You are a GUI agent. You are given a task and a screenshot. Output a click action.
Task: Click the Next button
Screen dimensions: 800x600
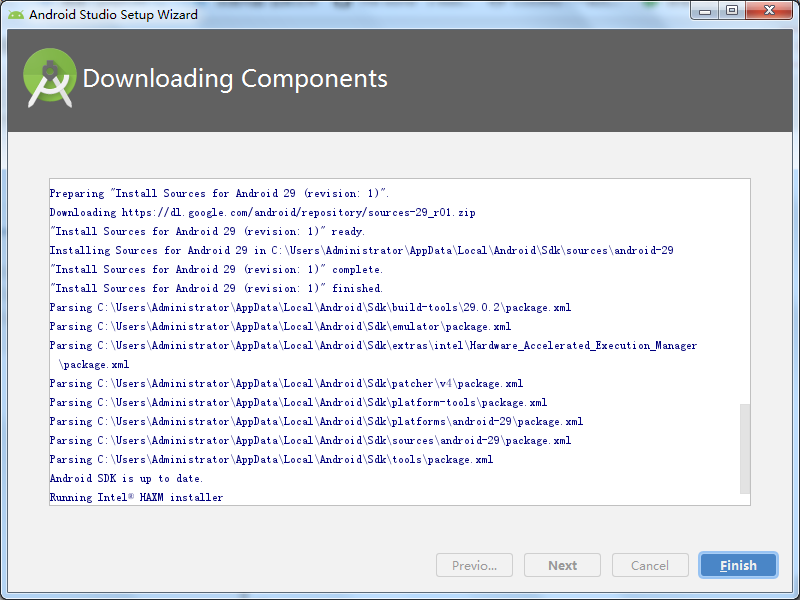(562, 565)
